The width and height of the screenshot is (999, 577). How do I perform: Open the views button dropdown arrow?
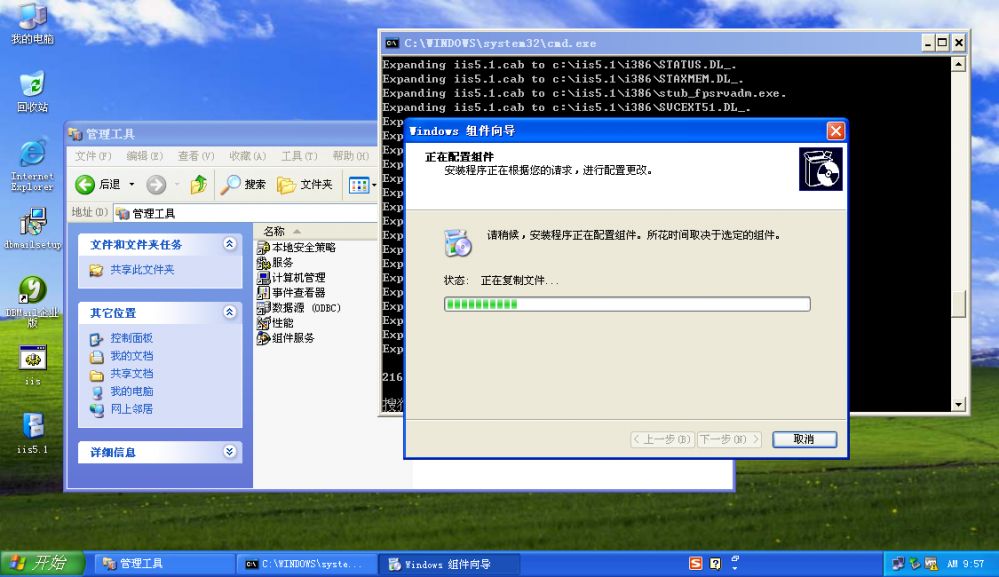(x=374, y=185)
